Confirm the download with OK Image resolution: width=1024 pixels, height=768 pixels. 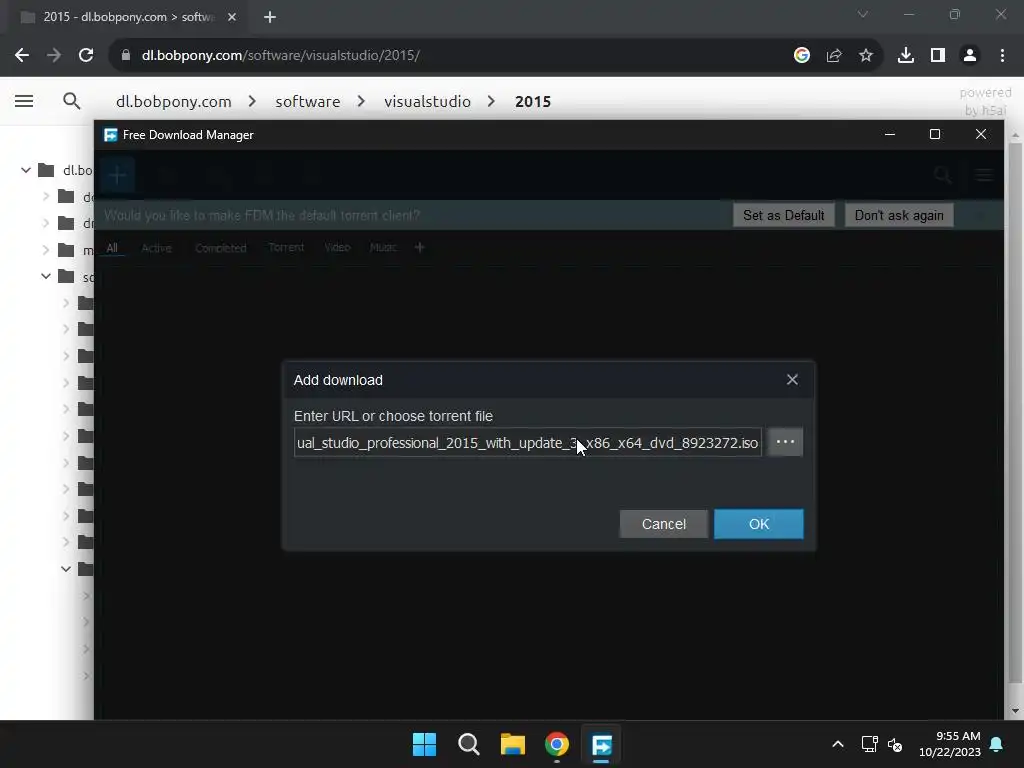[758, 524]
